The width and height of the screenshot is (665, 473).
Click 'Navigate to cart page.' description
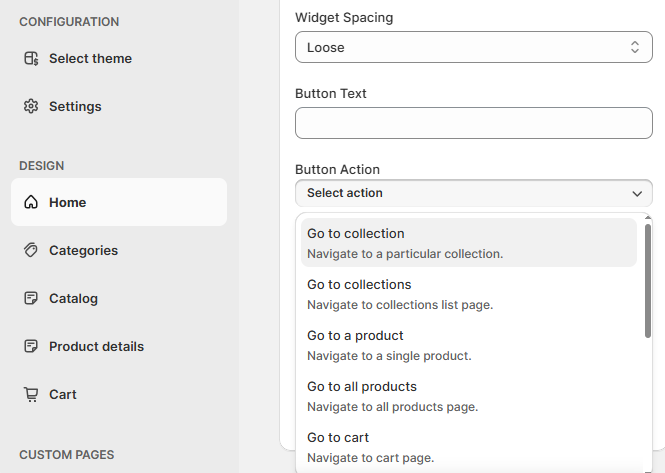371,458
